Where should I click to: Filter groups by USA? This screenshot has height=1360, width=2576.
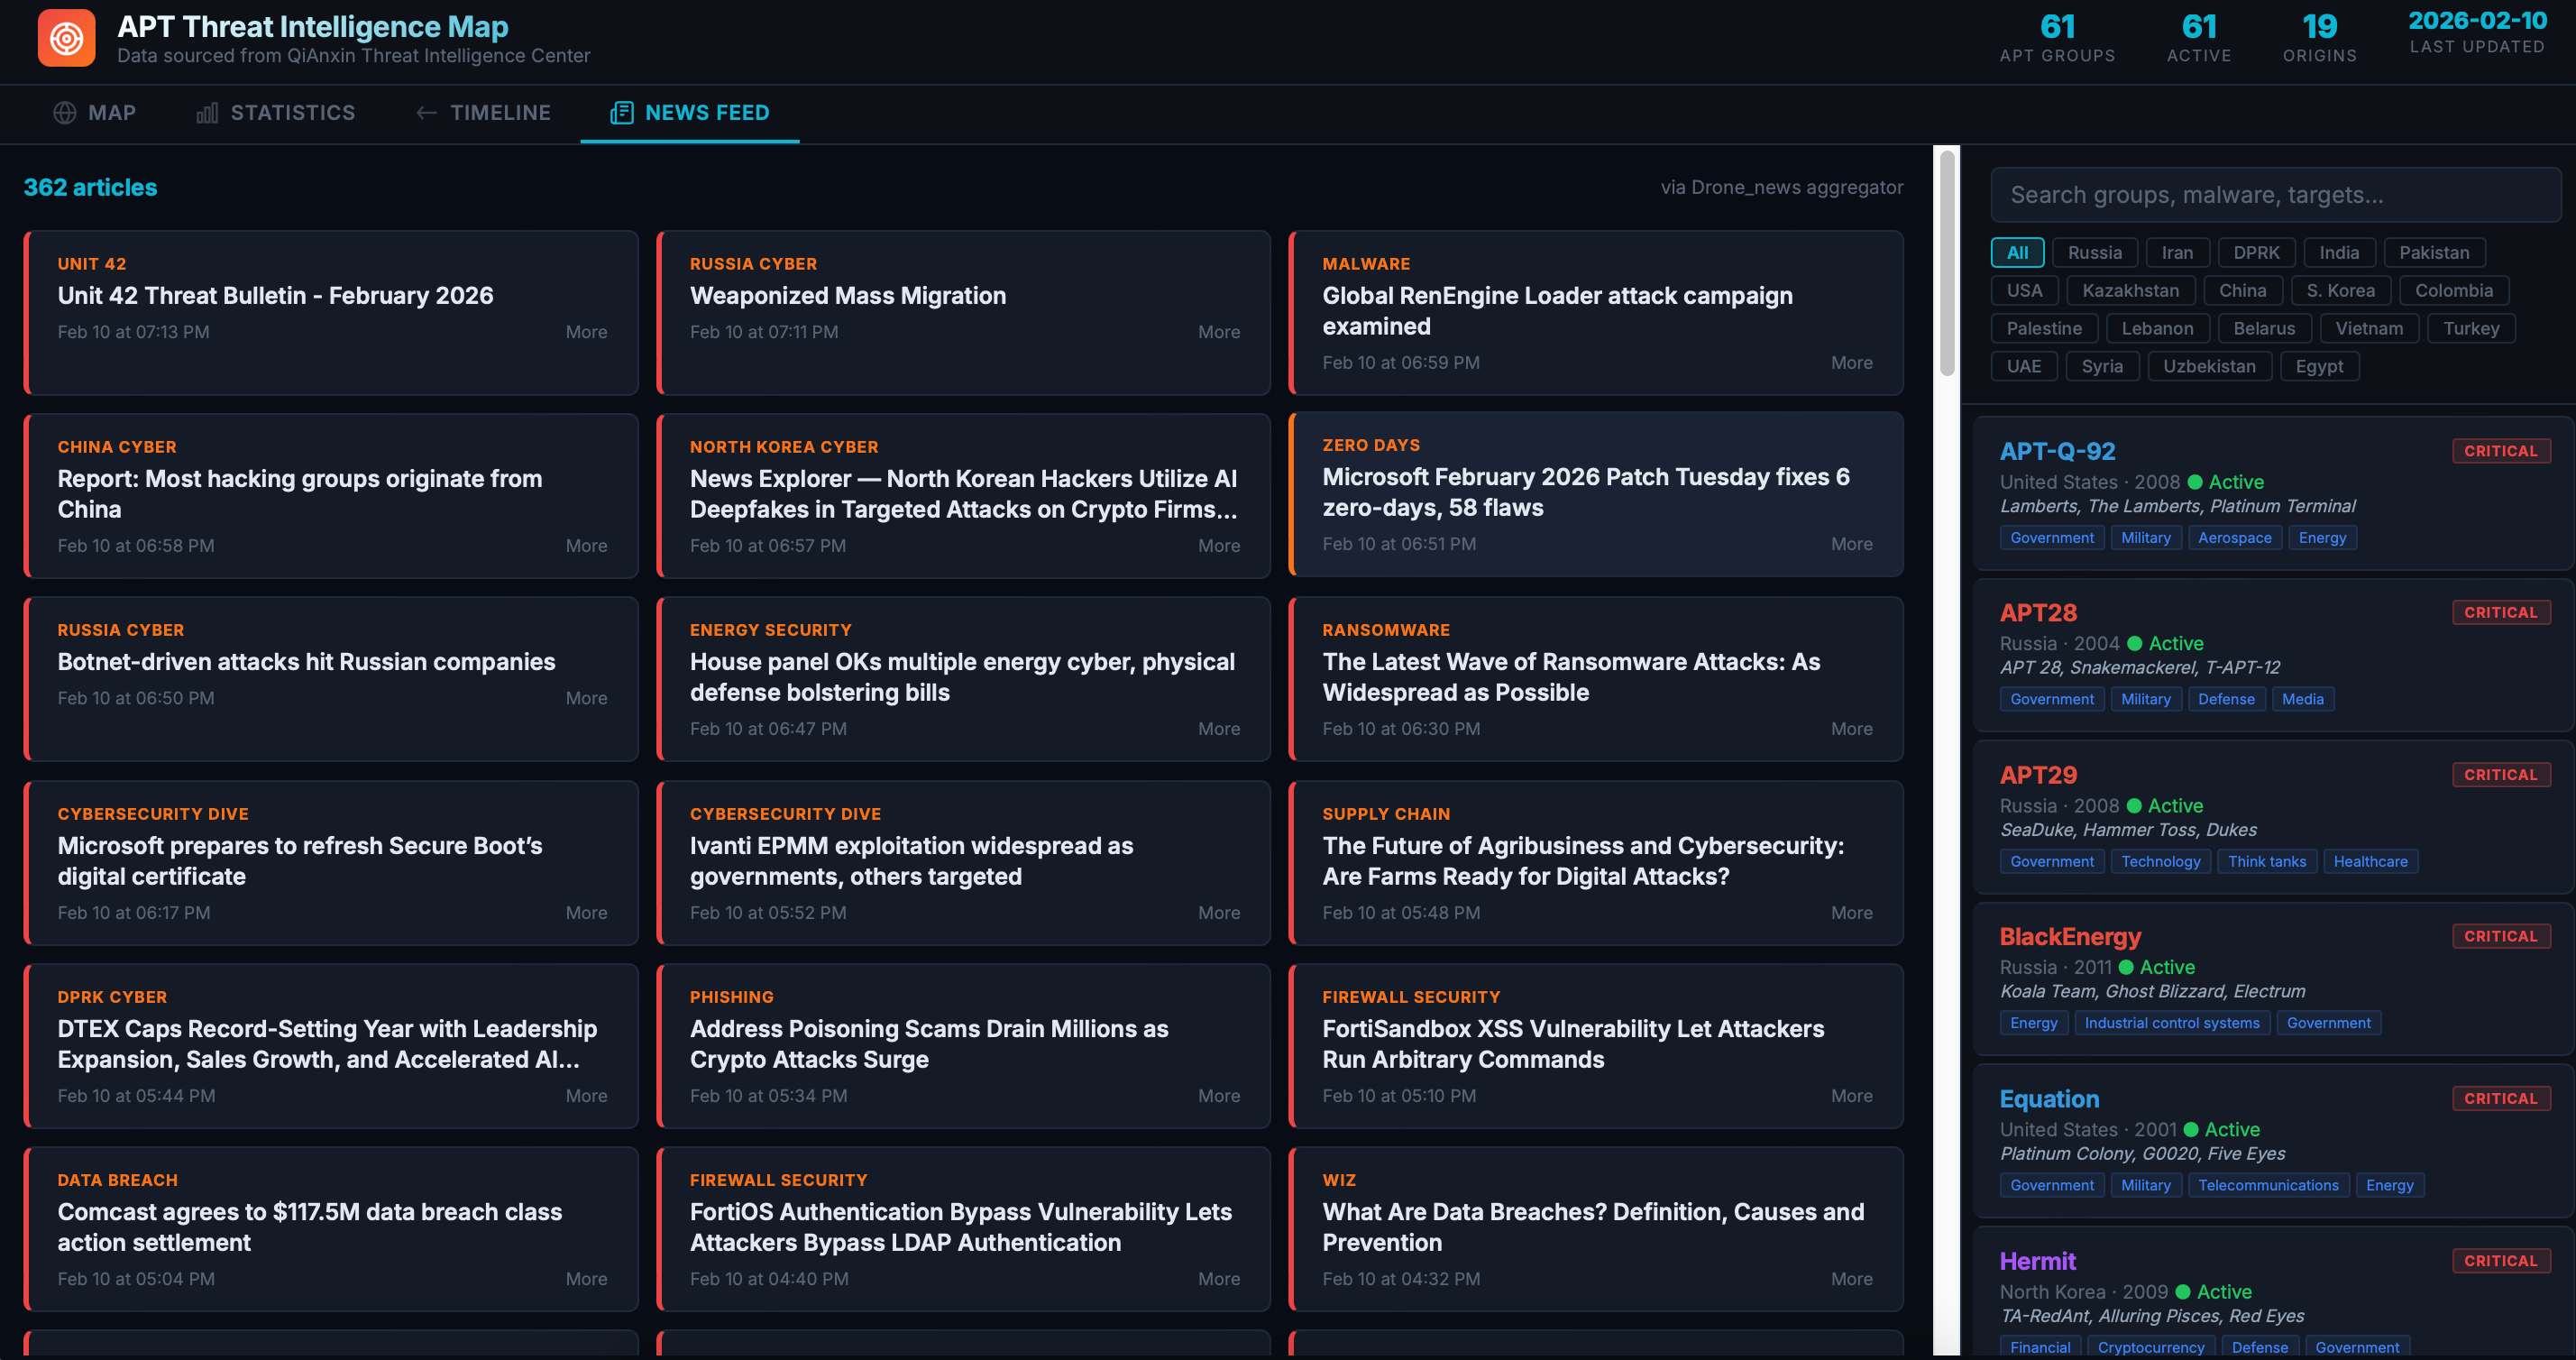(2024, 291)
